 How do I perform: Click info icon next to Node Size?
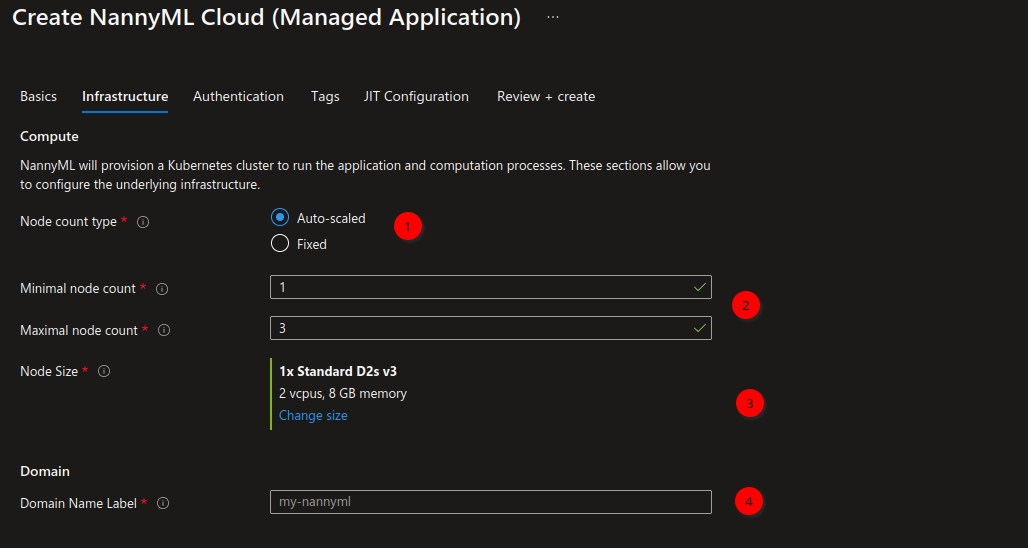[x=104, y=371]
